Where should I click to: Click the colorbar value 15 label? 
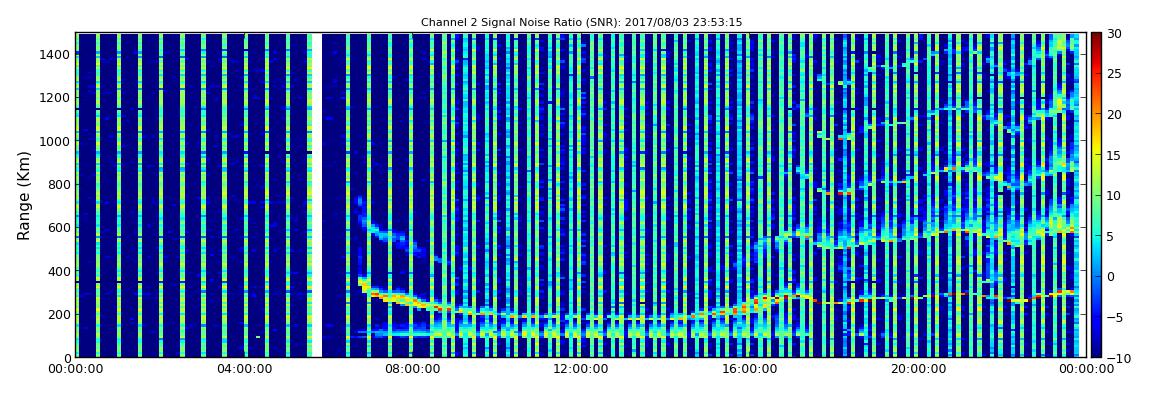1114,155
